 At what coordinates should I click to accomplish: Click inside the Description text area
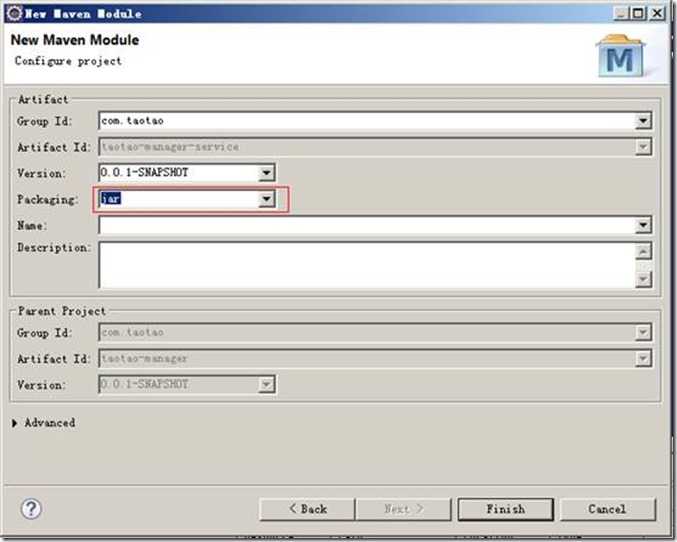(x=367, y=265)
